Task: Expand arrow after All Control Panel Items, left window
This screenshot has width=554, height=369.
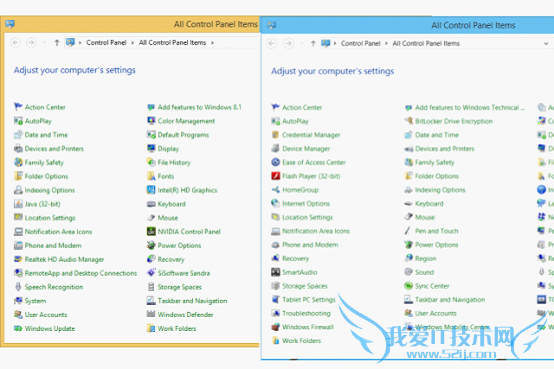Action: coord(212,43)
